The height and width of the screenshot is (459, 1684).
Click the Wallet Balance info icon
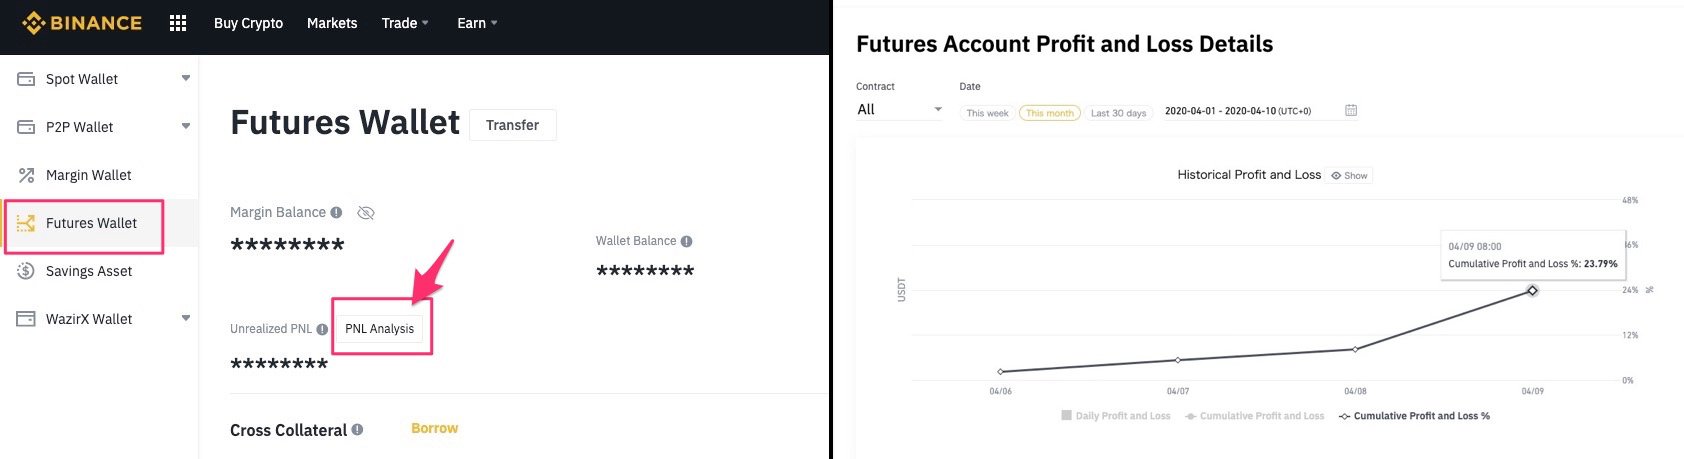(687, 241)
